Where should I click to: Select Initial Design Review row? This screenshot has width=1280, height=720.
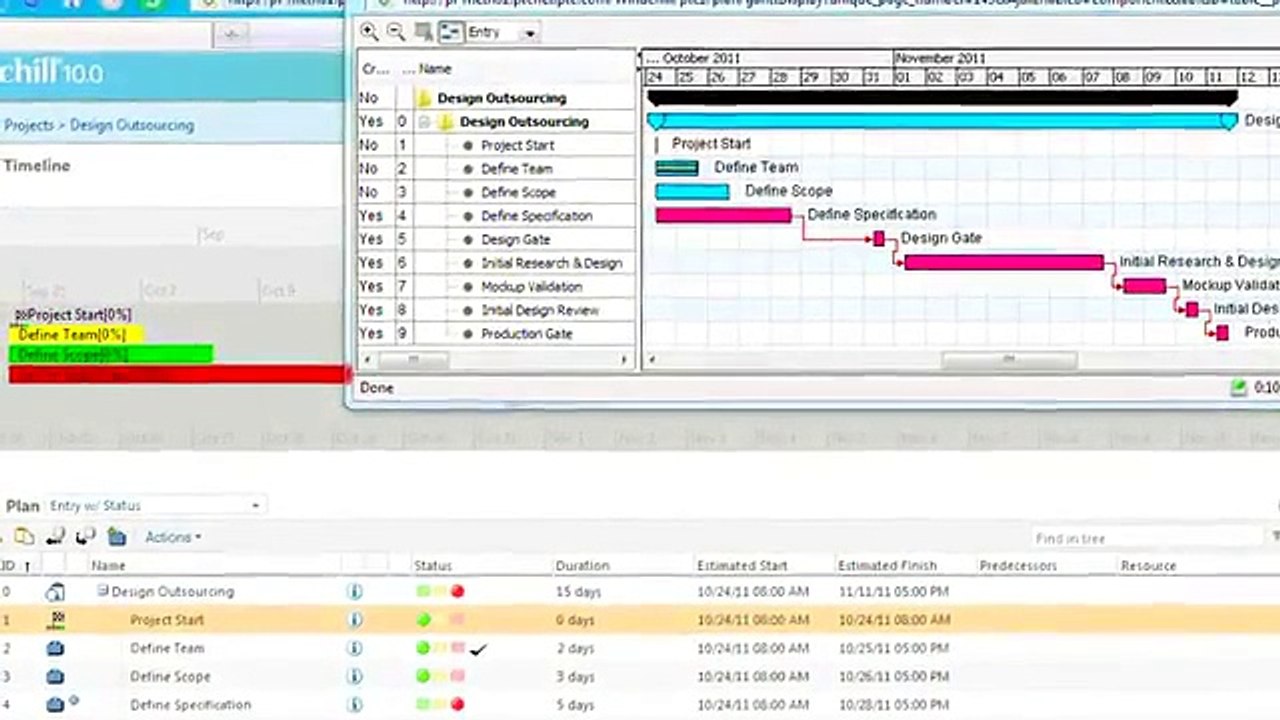click(497, 310)
